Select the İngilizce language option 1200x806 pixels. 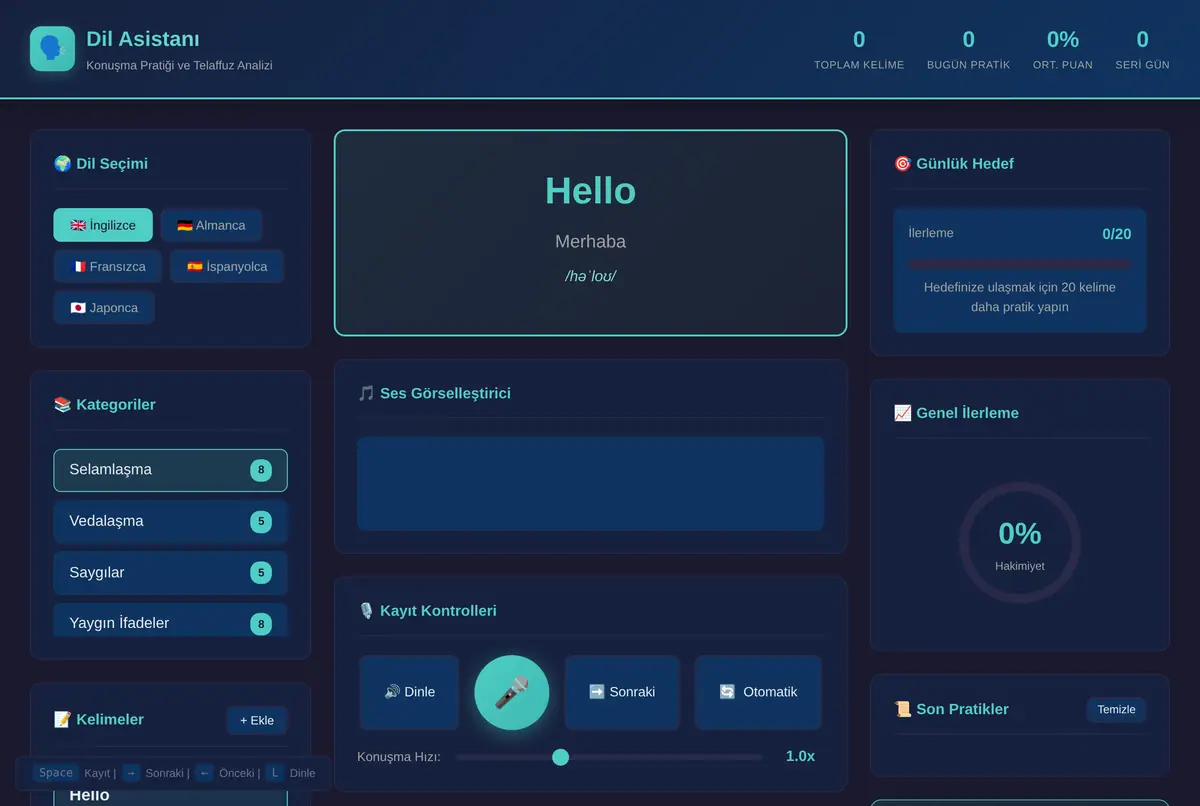coord(103,225)
